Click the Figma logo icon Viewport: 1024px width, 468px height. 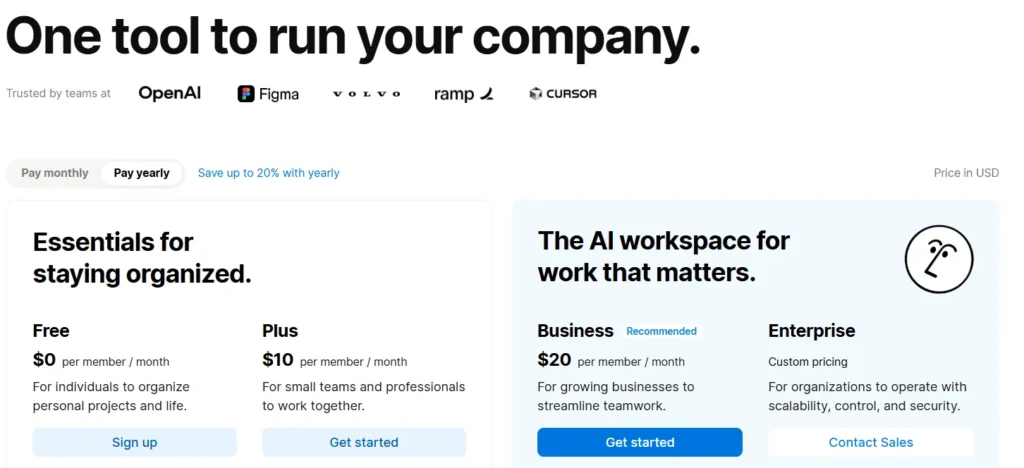tap(246, 94)
